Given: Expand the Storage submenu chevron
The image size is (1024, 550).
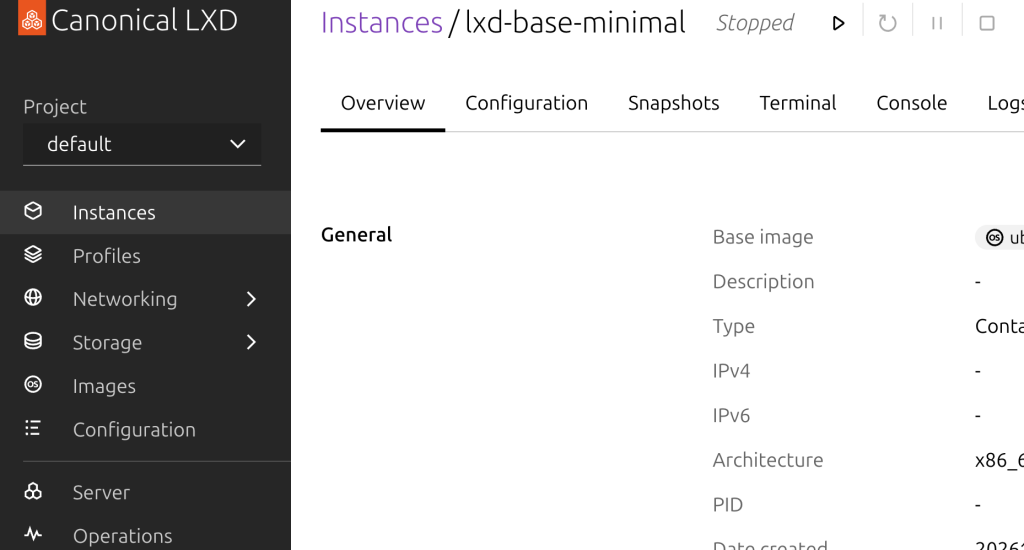Looking at the screenshot, I should pos(251,342).
